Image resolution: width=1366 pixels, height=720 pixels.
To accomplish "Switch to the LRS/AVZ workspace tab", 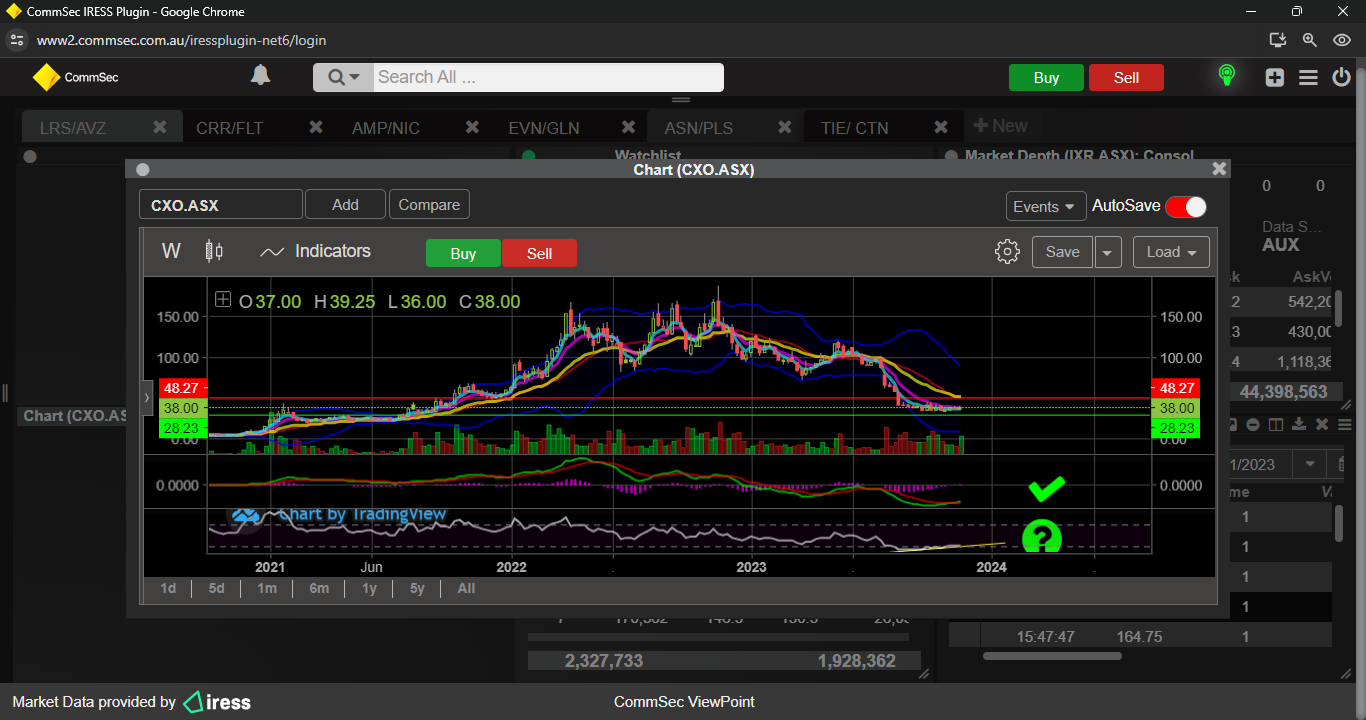I will pos(73,128).
